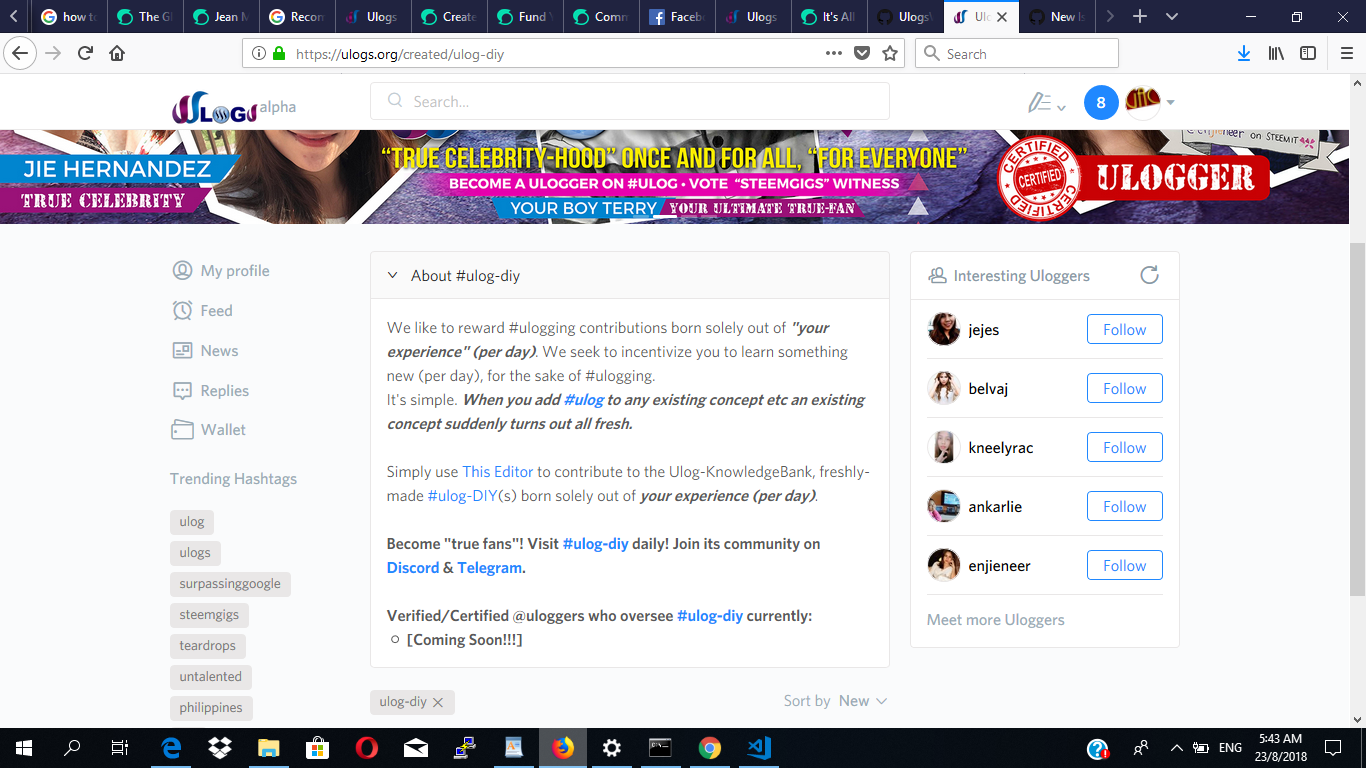Open the user avatar account dropdown
This screenshot has width=1366, height=768.
(x=1150, y=102)
